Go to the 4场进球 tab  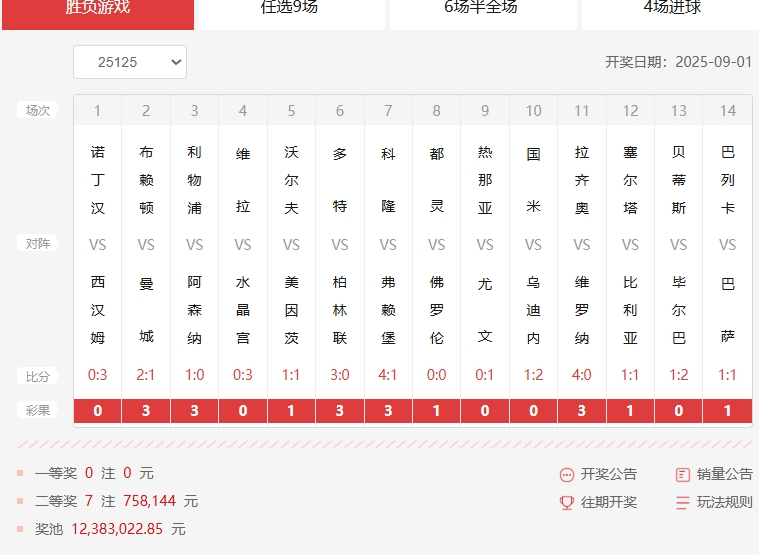click(671, 9)
